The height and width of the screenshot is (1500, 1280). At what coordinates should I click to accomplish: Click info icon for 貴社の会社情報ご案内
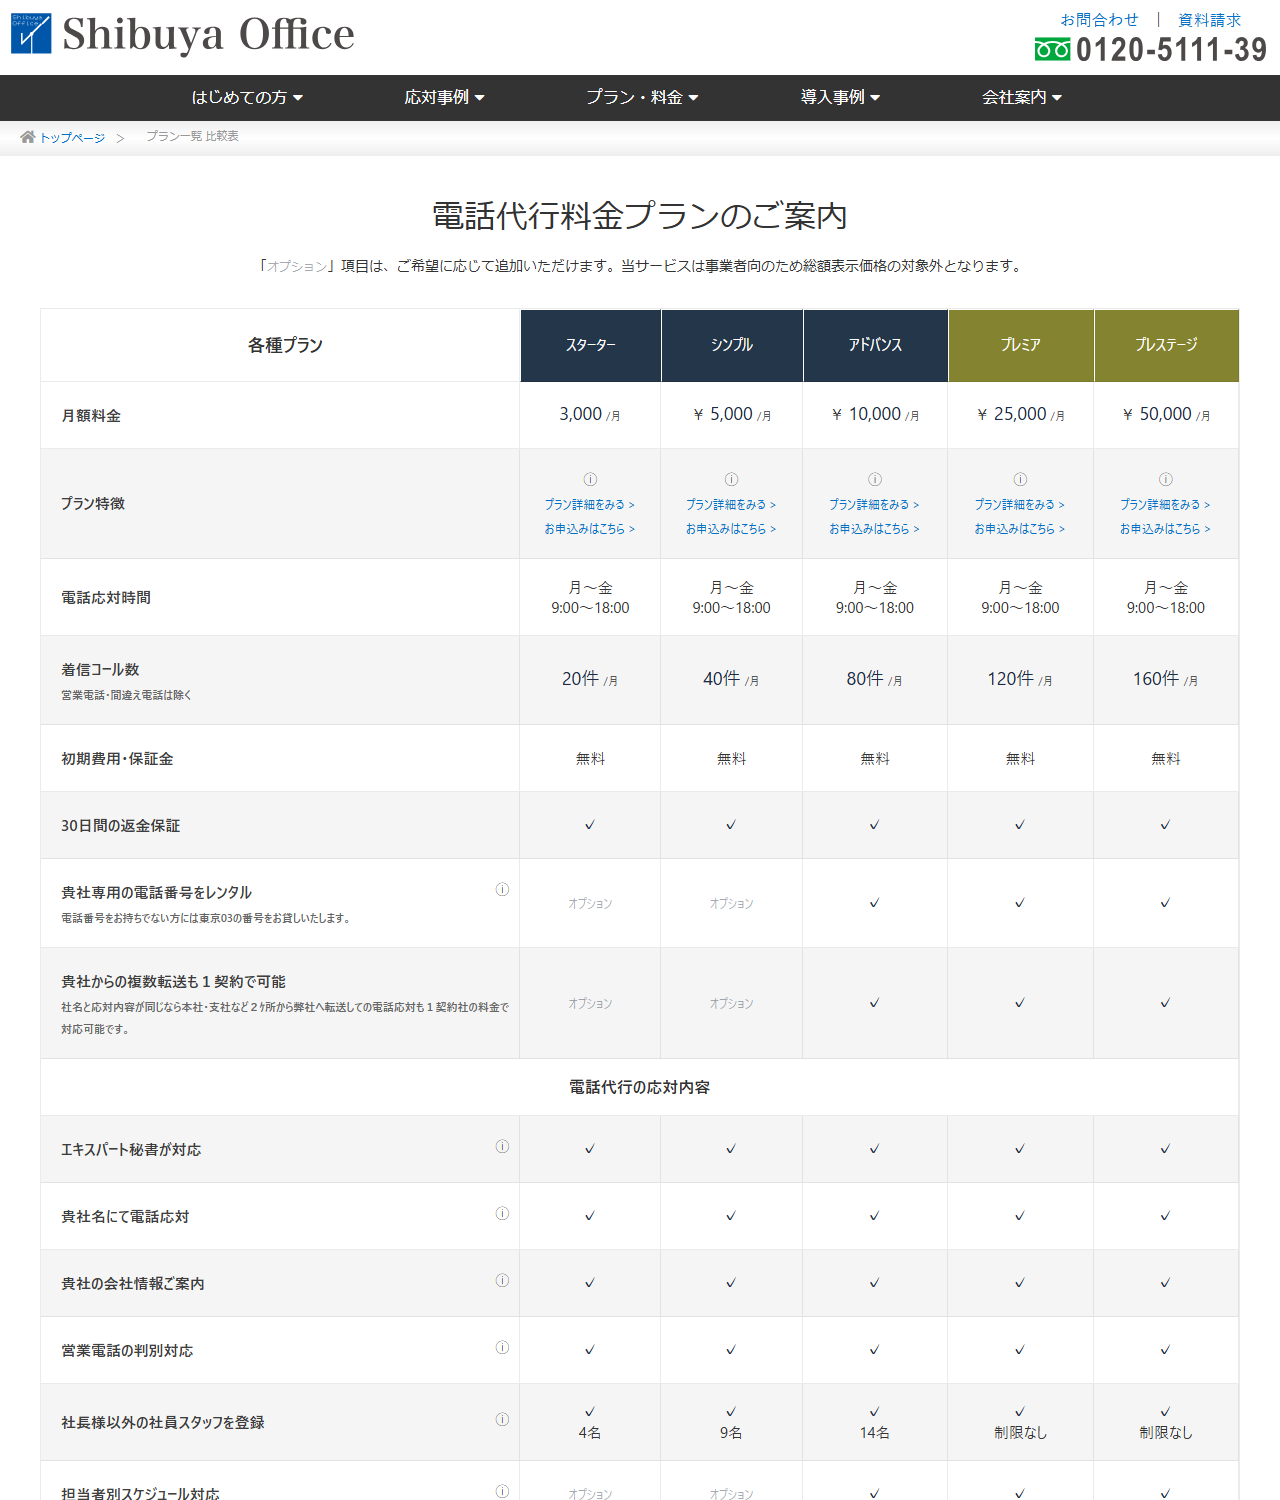point(502,1280)
